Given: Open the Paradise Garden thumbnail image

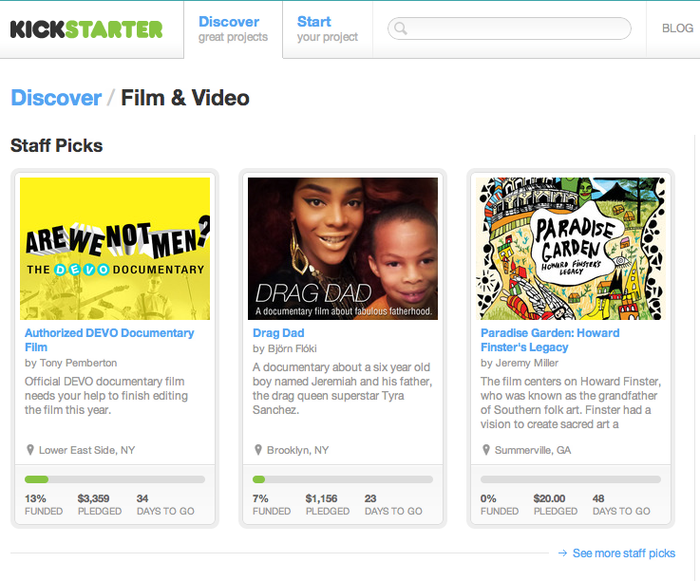Looking at the screenshot, I should (571, 248).
